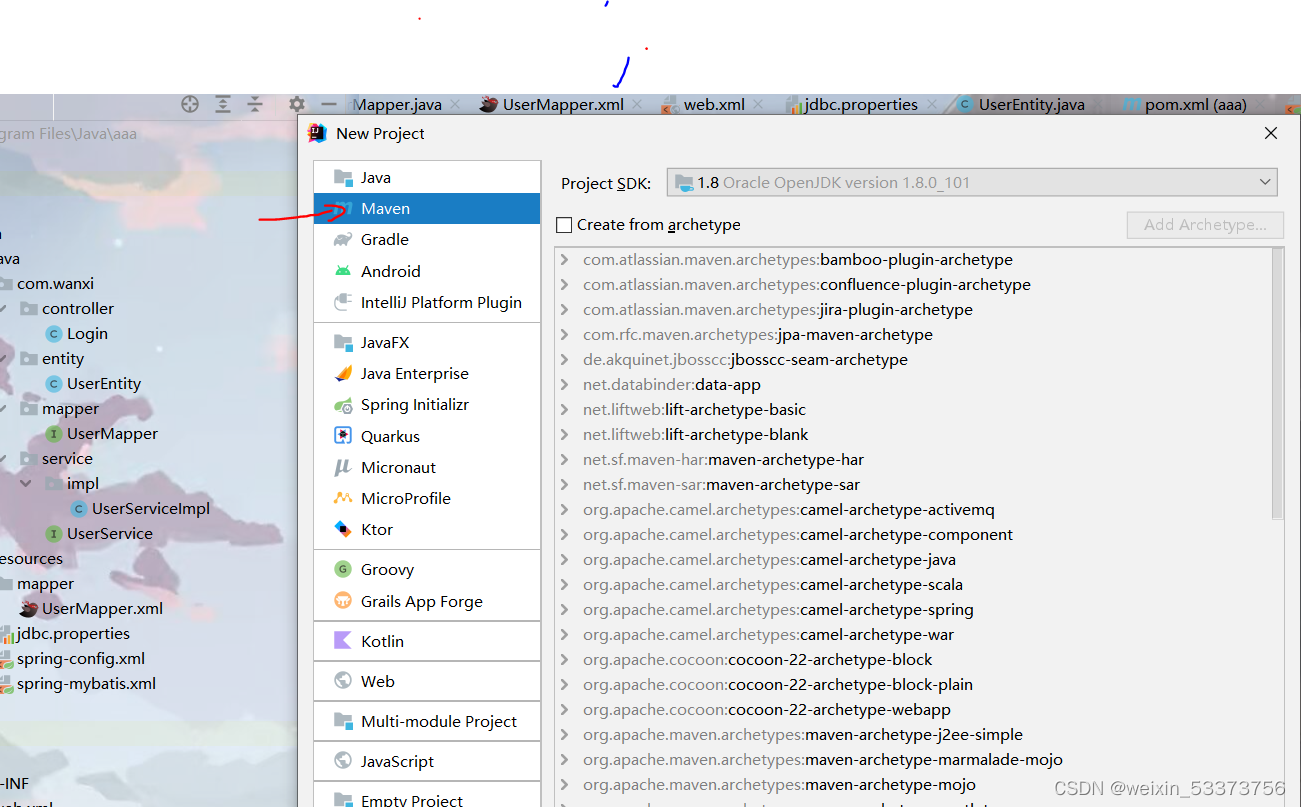This screenshot has height=807, width=1301.
Task: Click the Web globe icon
Action: (x=343, y=681)
